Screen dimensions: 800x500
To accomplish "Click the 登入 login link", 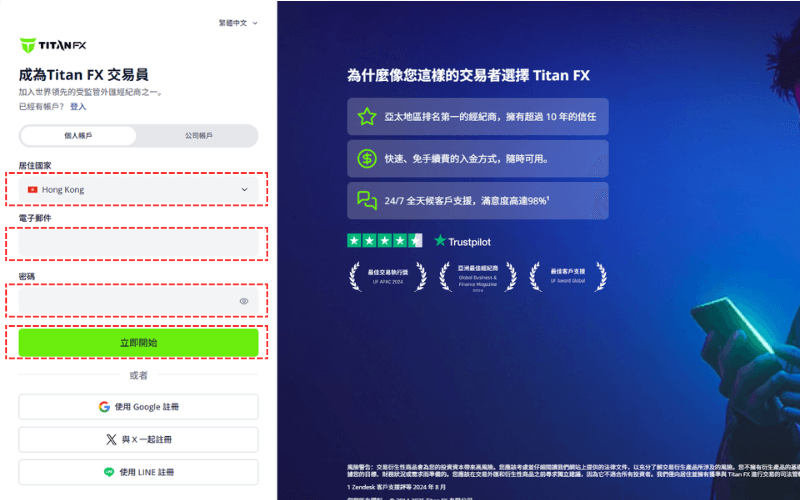I will coord(78,106).
